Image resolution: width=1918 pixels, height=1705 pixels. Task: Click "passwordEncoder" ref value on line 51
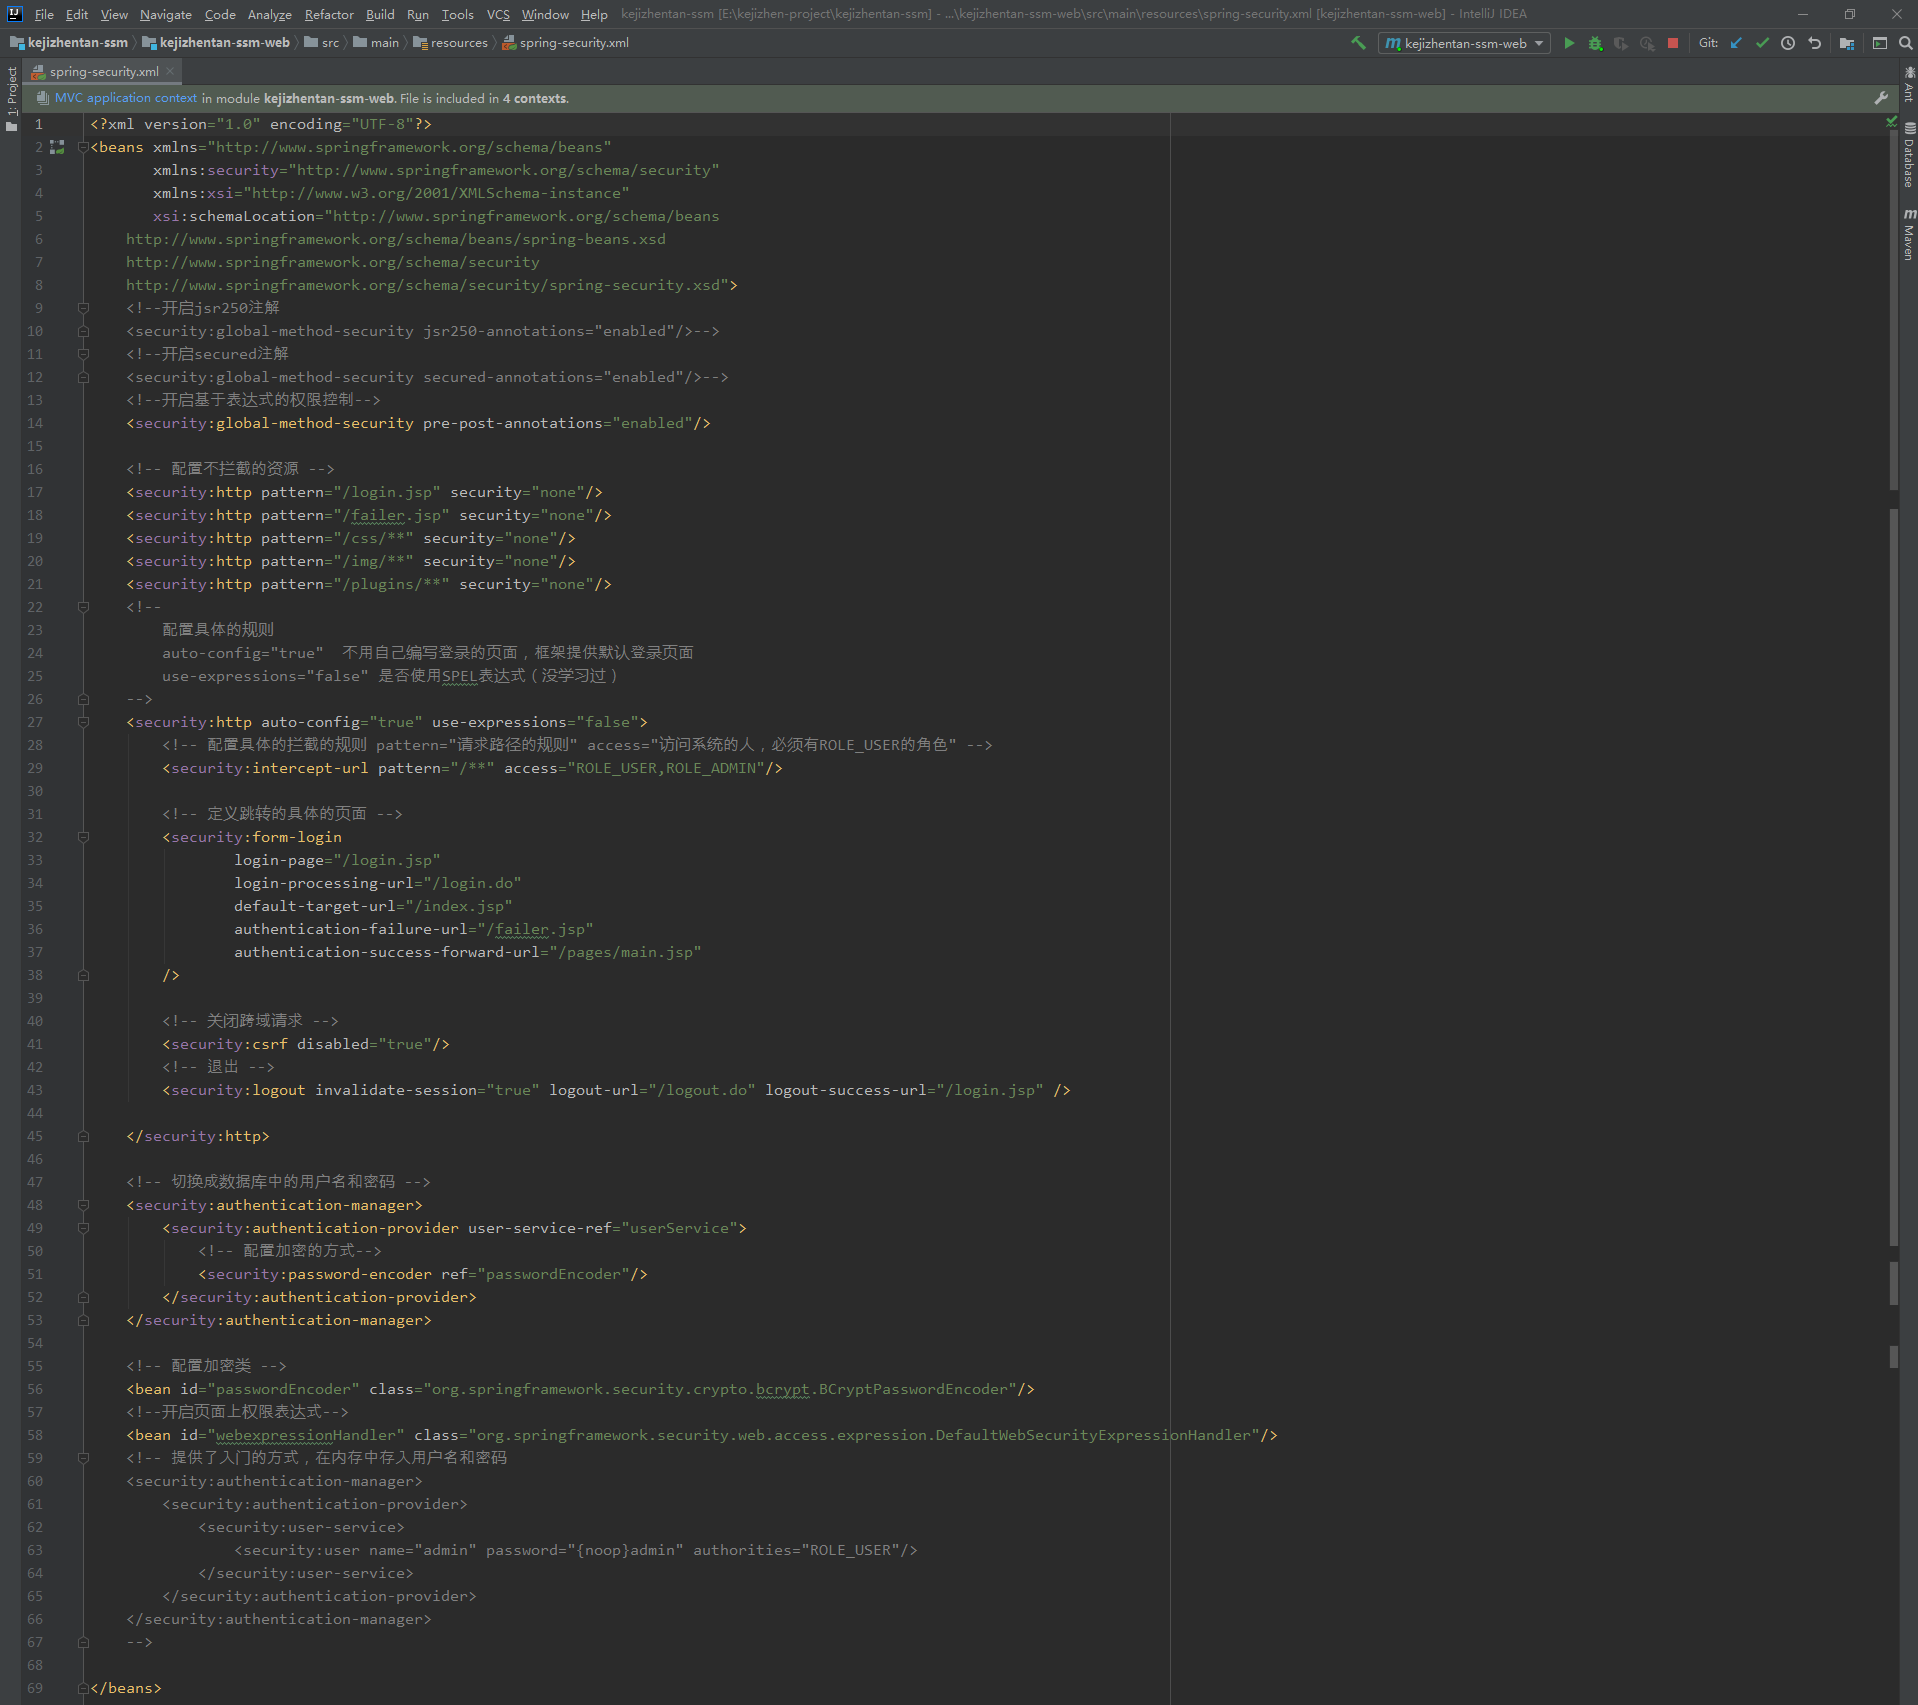(553, 1274)
